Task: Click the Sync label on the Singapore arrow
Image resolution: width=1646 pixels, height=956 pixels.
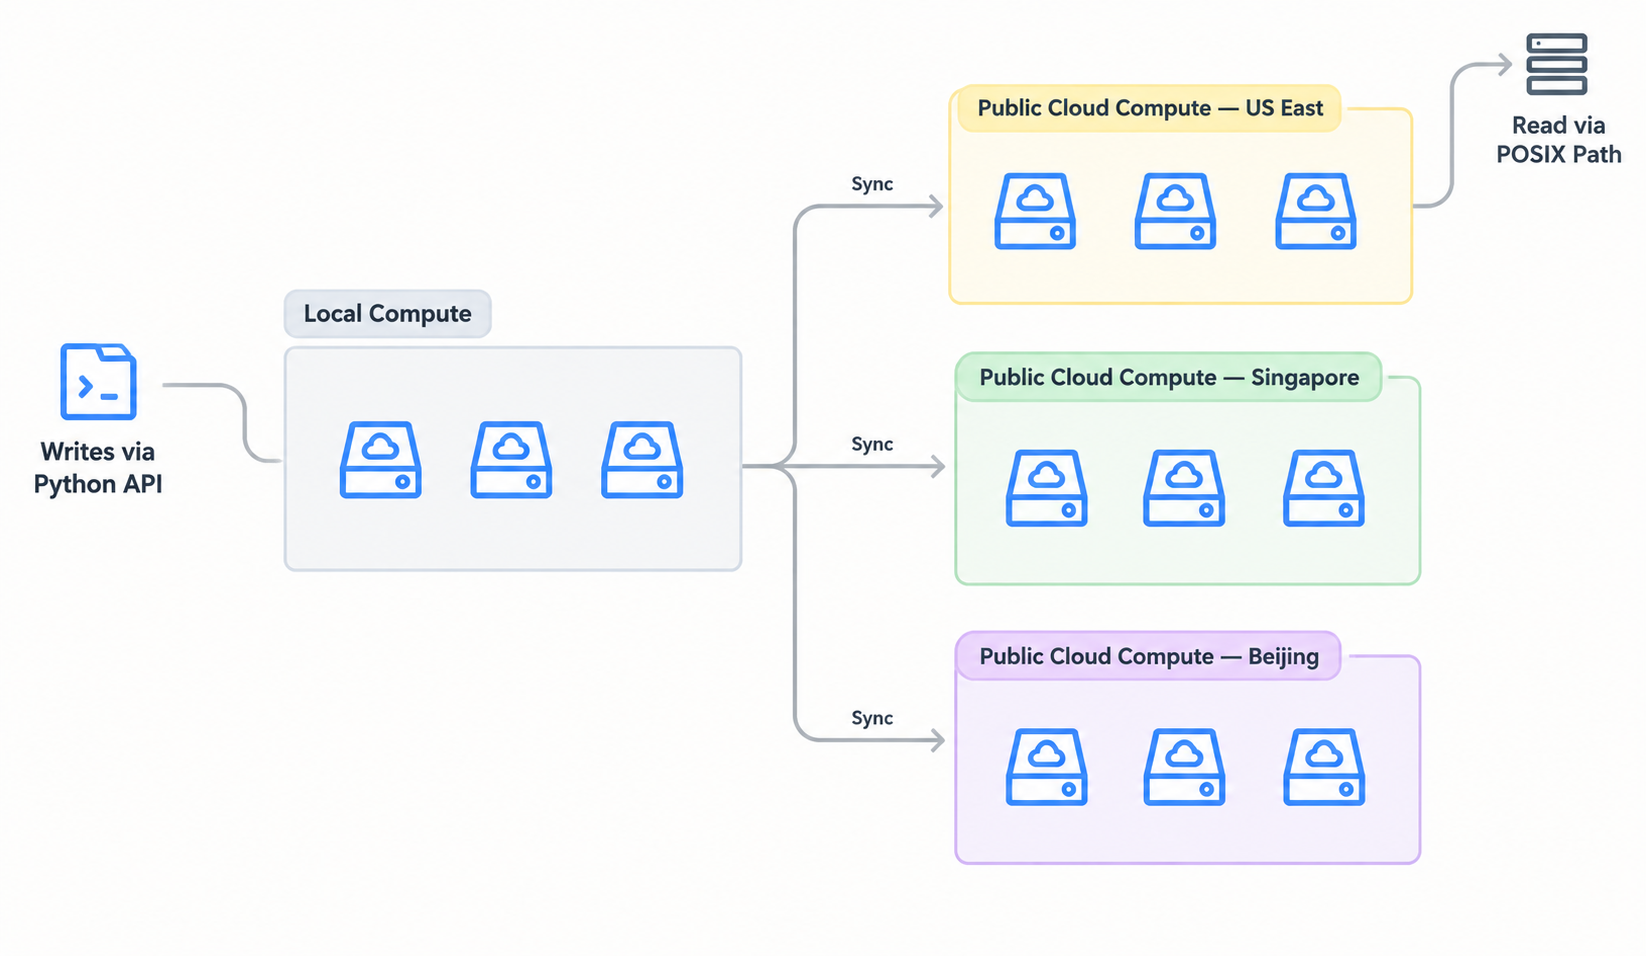Action: click(872, 444)
